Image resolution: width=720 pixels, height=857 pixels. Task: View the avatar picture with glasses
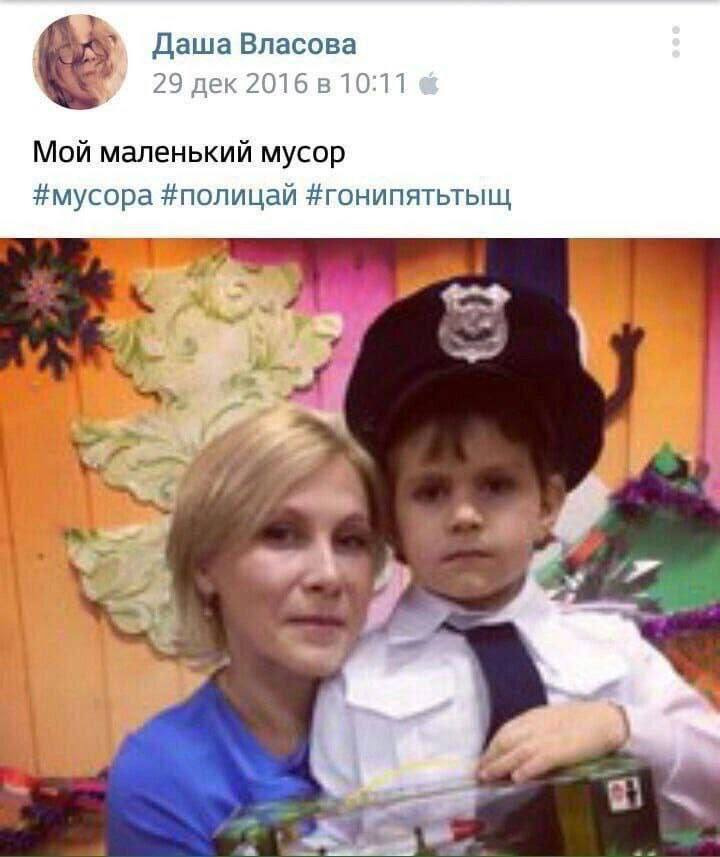coord(80,62)
